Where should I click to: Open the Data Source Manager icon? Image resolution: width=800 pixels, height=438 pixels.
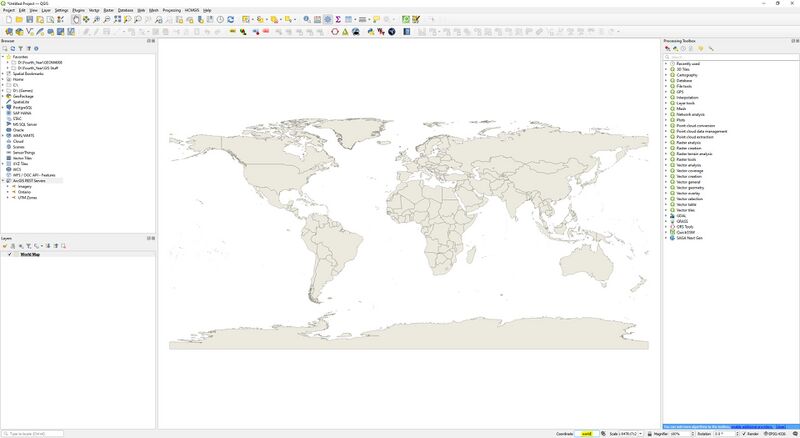(x=9, y=32)
